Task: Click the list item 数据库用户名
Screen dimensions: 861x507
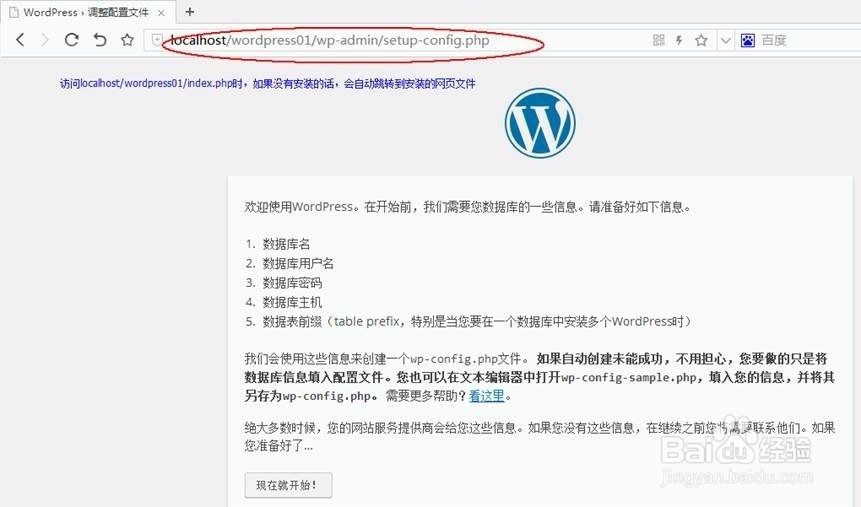Action: click(298, 263)
